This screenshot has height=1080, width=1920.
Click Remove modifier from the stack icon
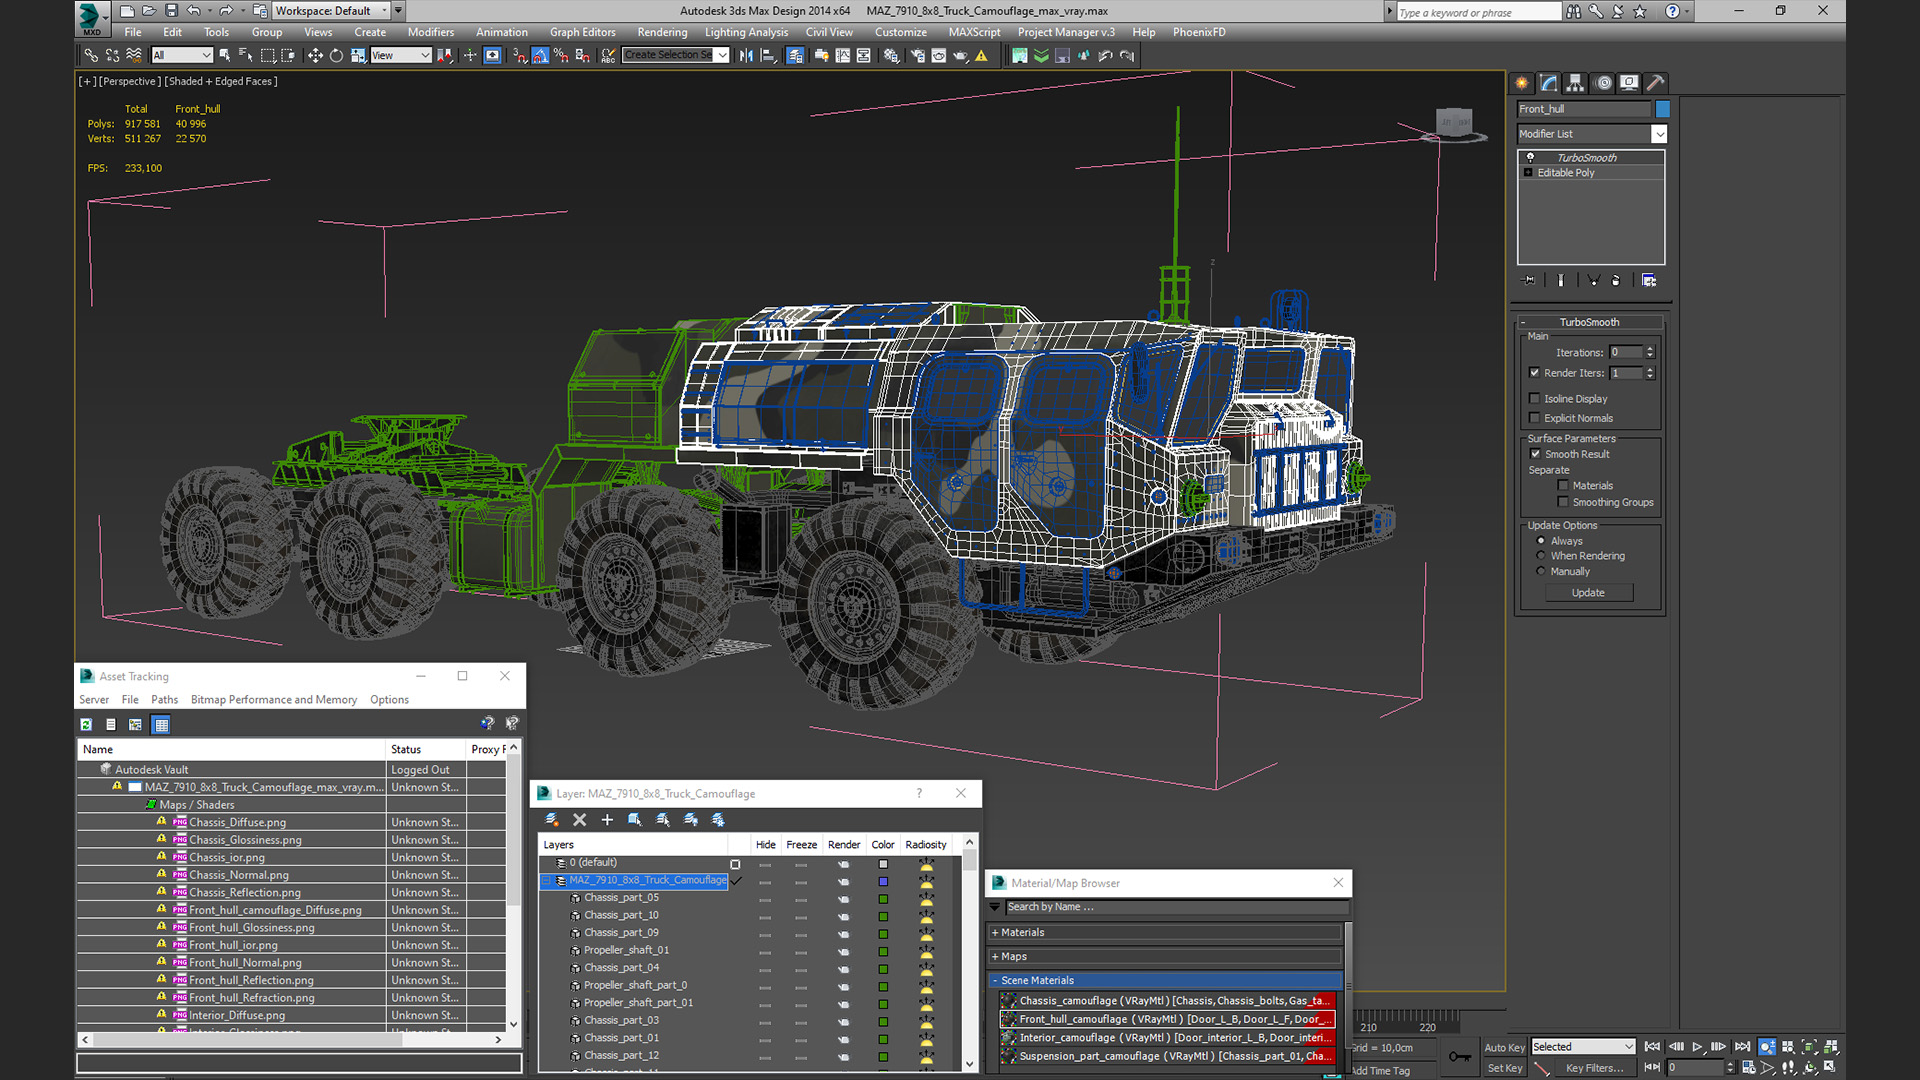1615,281
